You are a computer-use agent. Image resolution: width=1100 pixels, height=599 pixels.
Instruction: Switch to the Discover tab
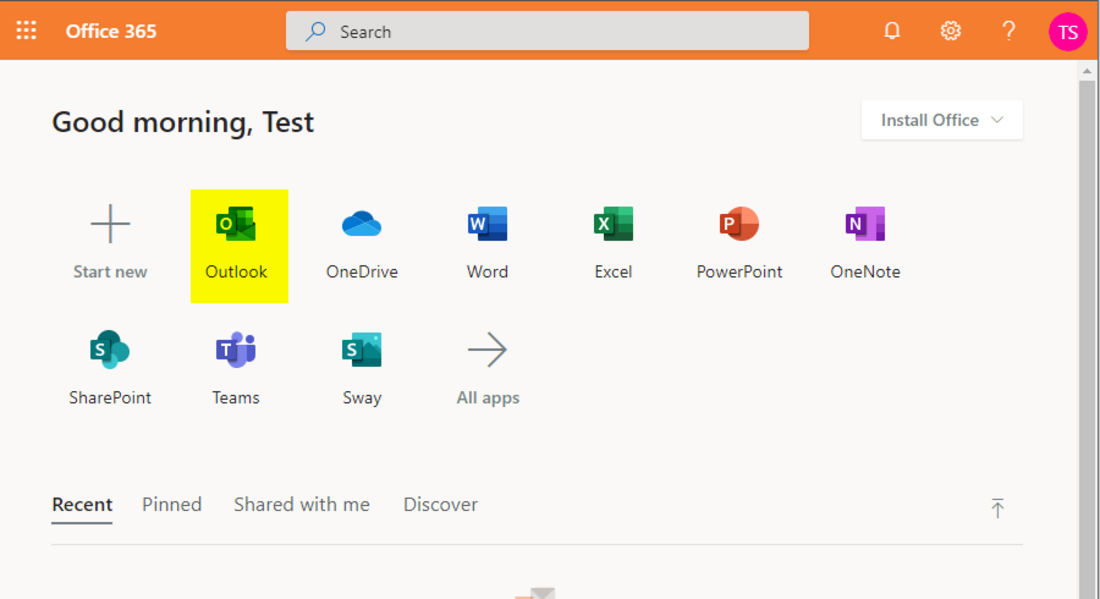point(441,504)
